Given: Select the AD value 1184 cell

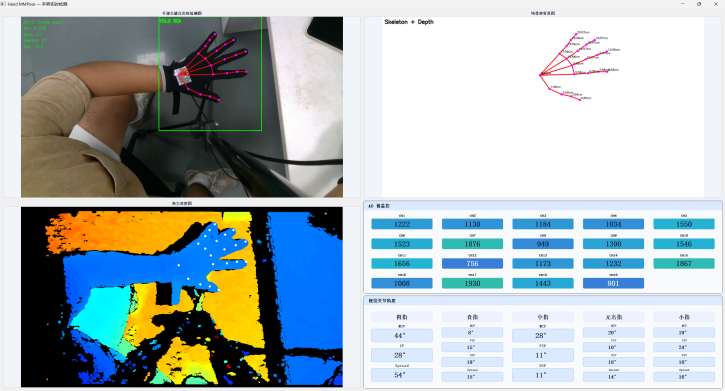Looking at the screenshot, I should coord(543,224).
